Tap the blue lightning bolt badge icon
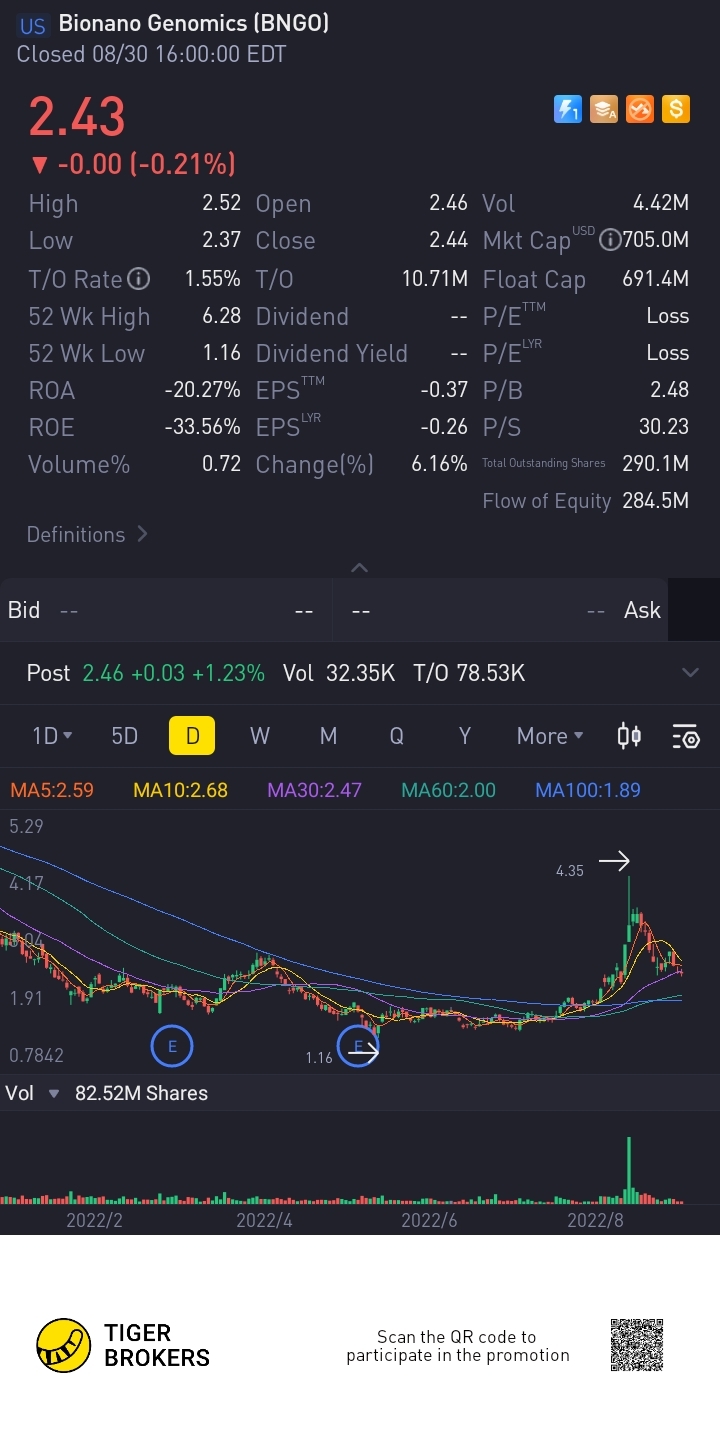Screen dimensions: 720x1456 point(568,109)
